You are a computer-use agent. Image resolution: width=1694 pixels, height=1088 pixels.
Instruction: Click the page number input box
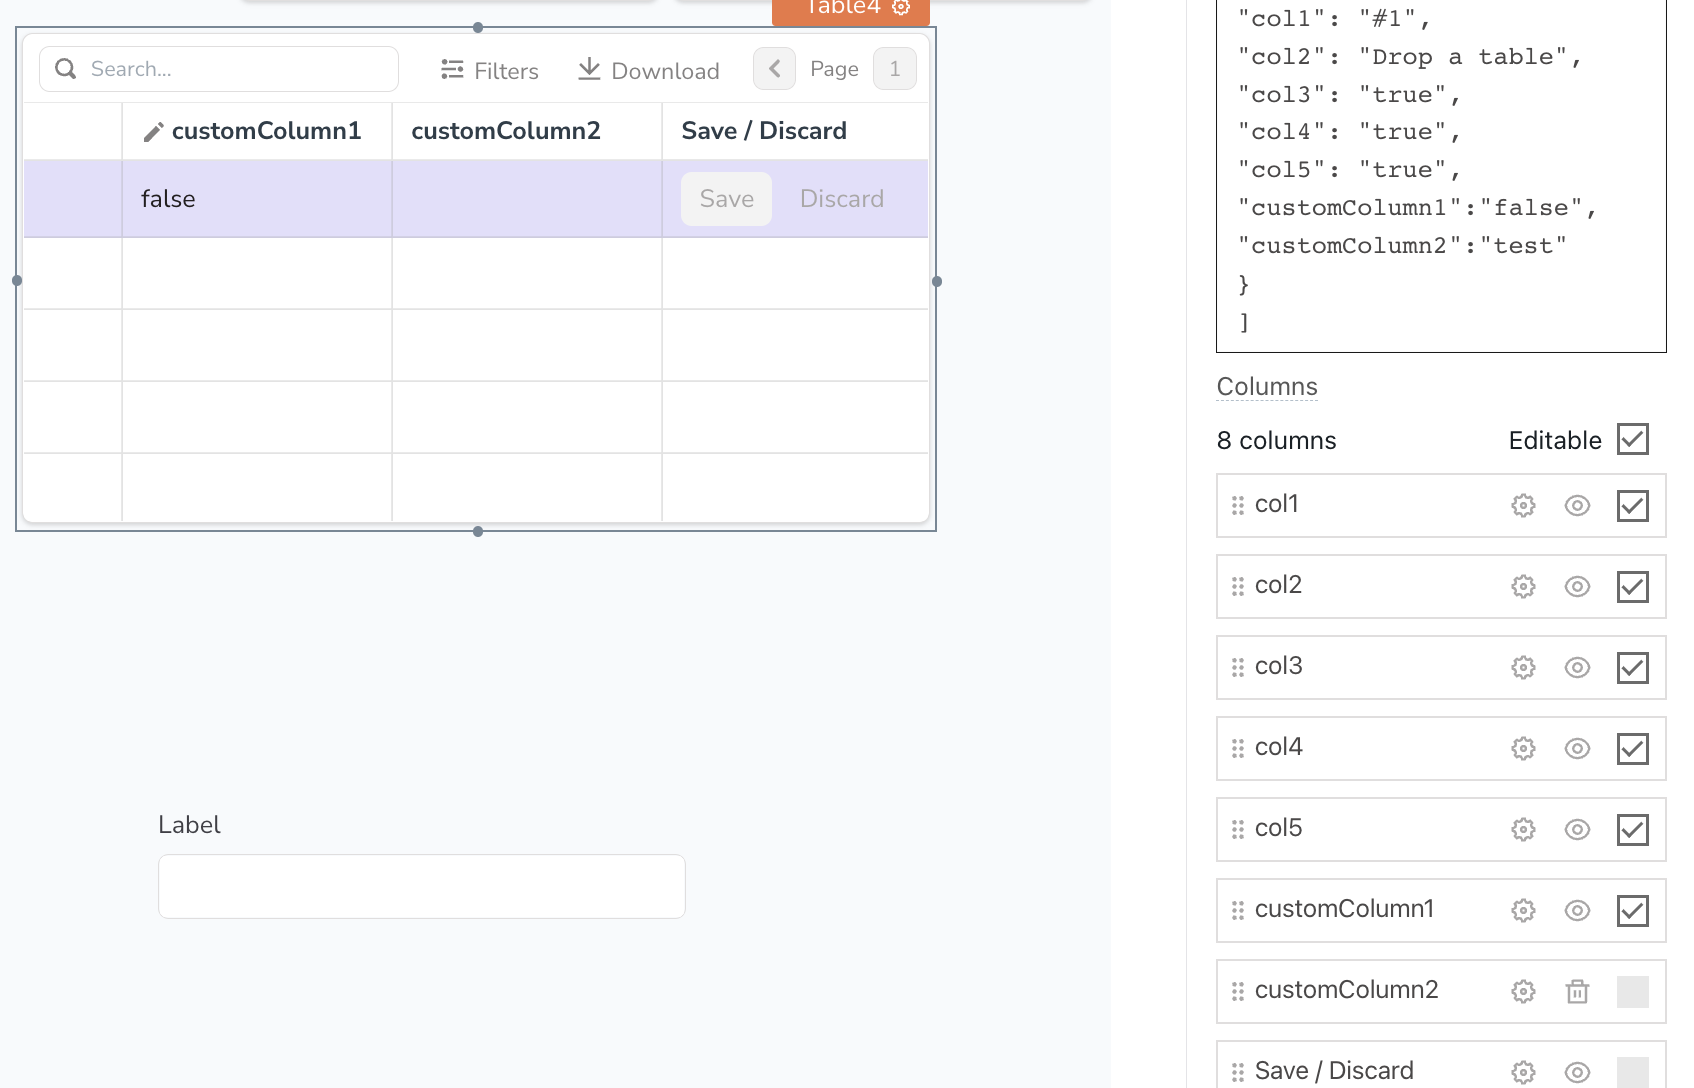[x=895, y=69]
